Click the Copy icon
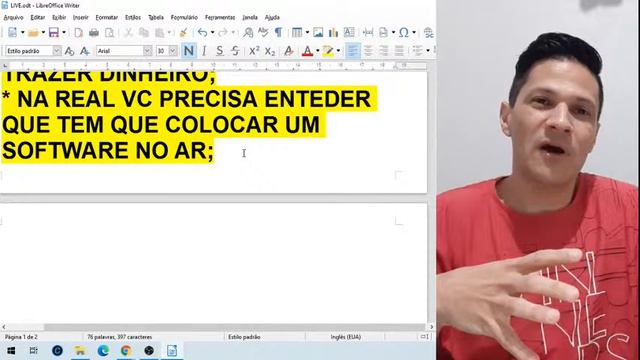 click(x=144, y=32)
